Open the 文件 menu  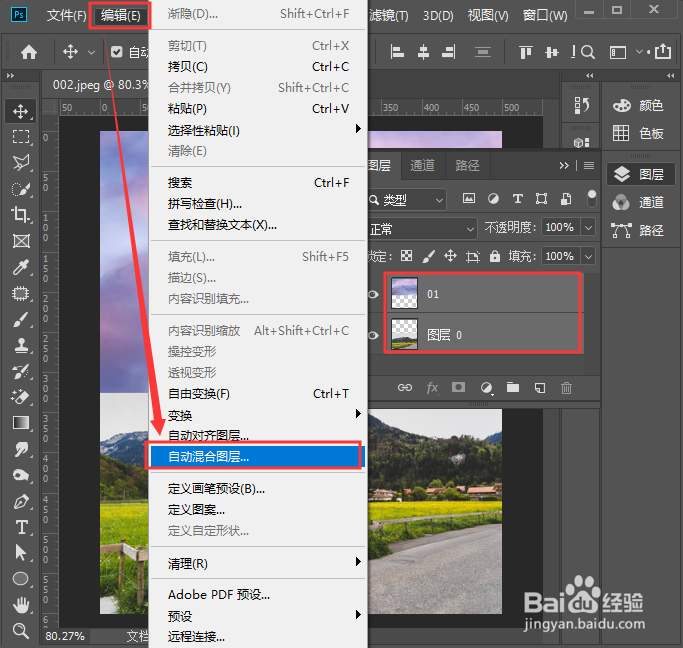click(66, 16)
